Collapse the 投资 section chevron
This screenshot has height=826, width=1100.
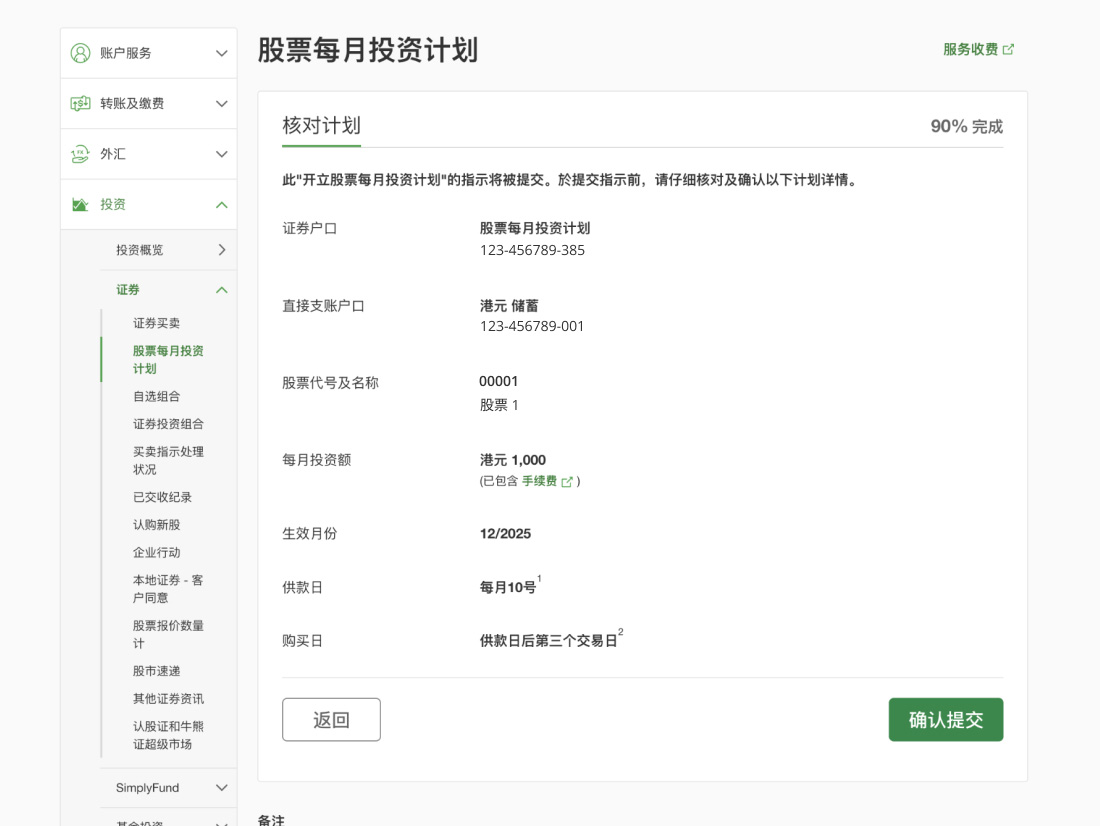(222, 205)
